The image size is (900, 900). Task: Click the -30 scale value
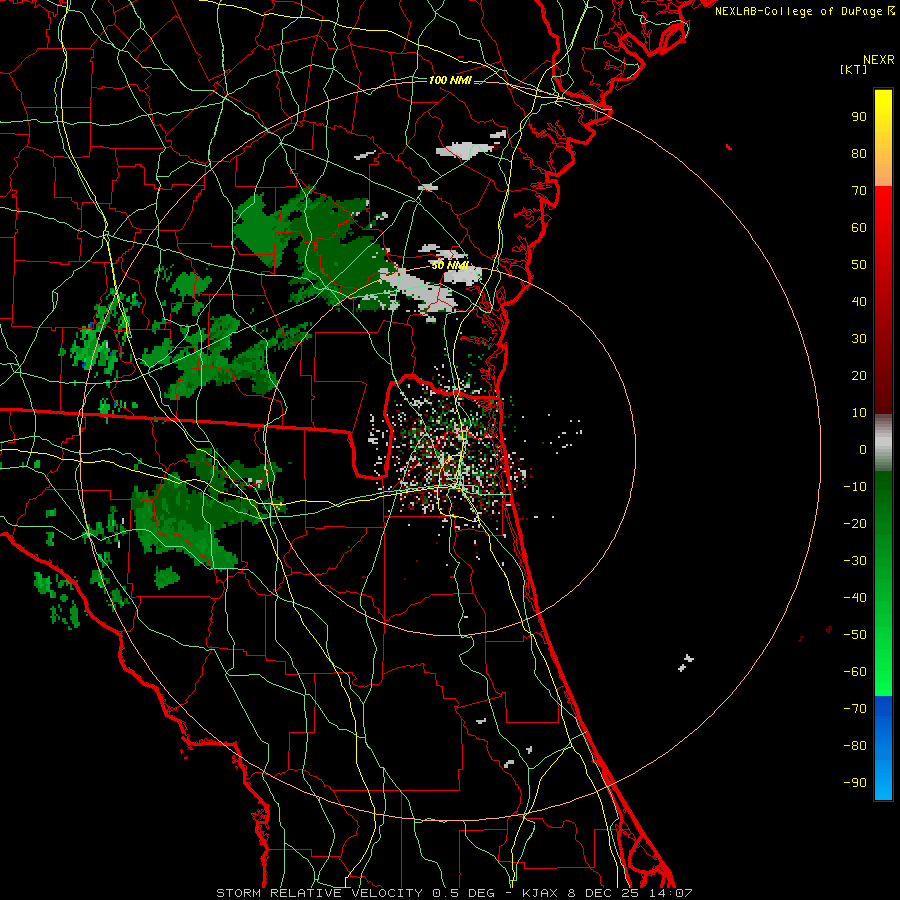855,561
